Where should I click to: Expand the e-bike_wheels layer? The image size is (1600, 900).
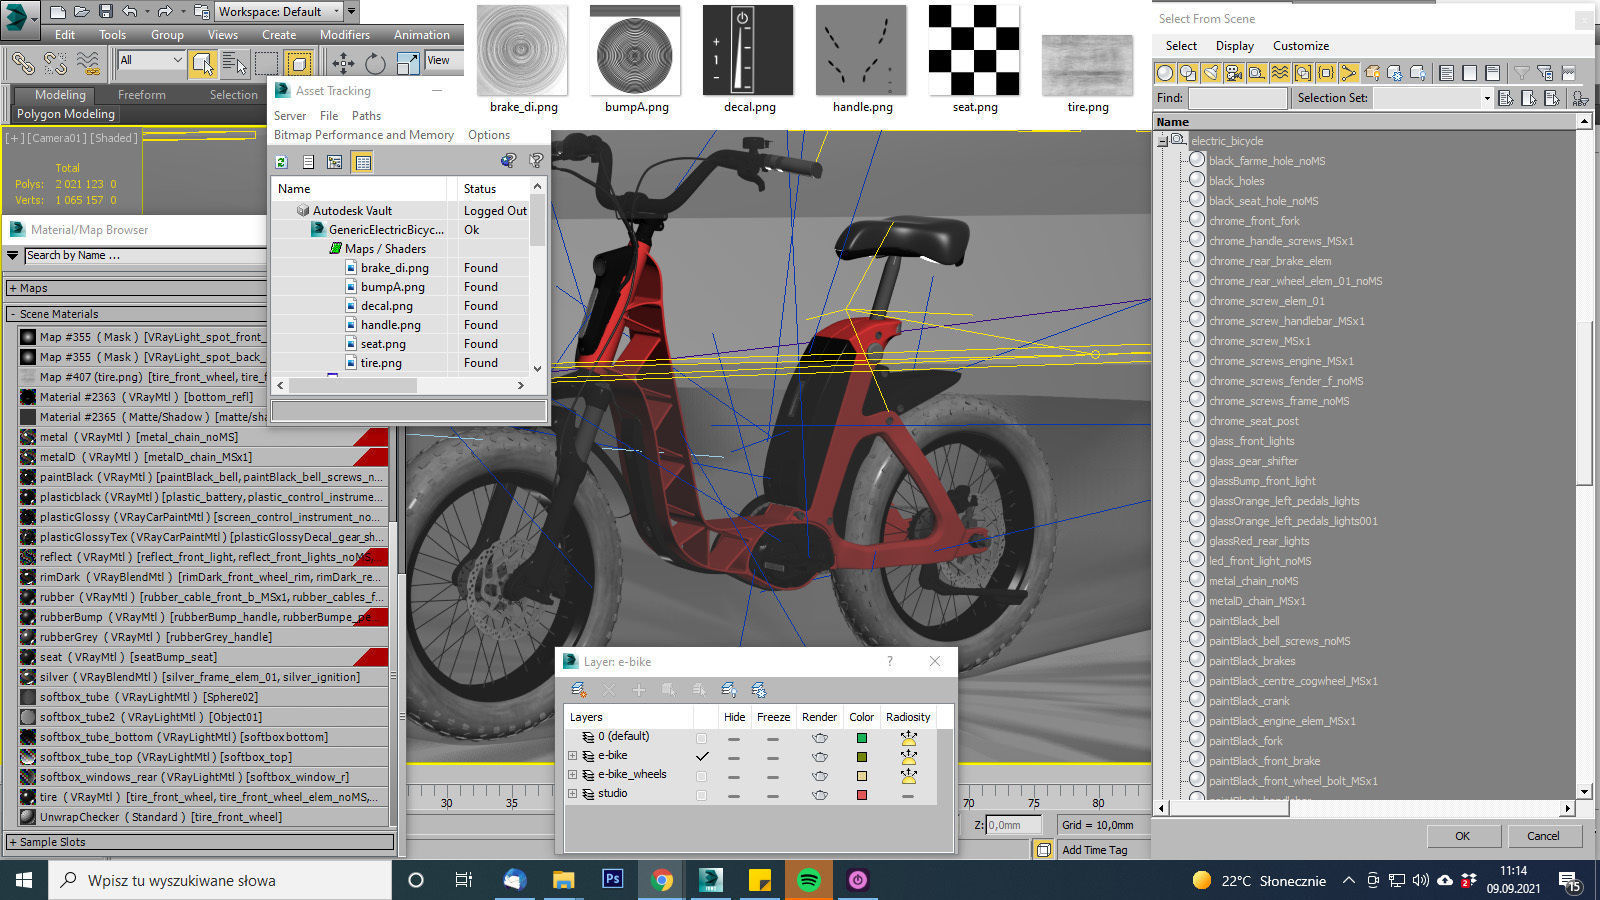[573, 775]
